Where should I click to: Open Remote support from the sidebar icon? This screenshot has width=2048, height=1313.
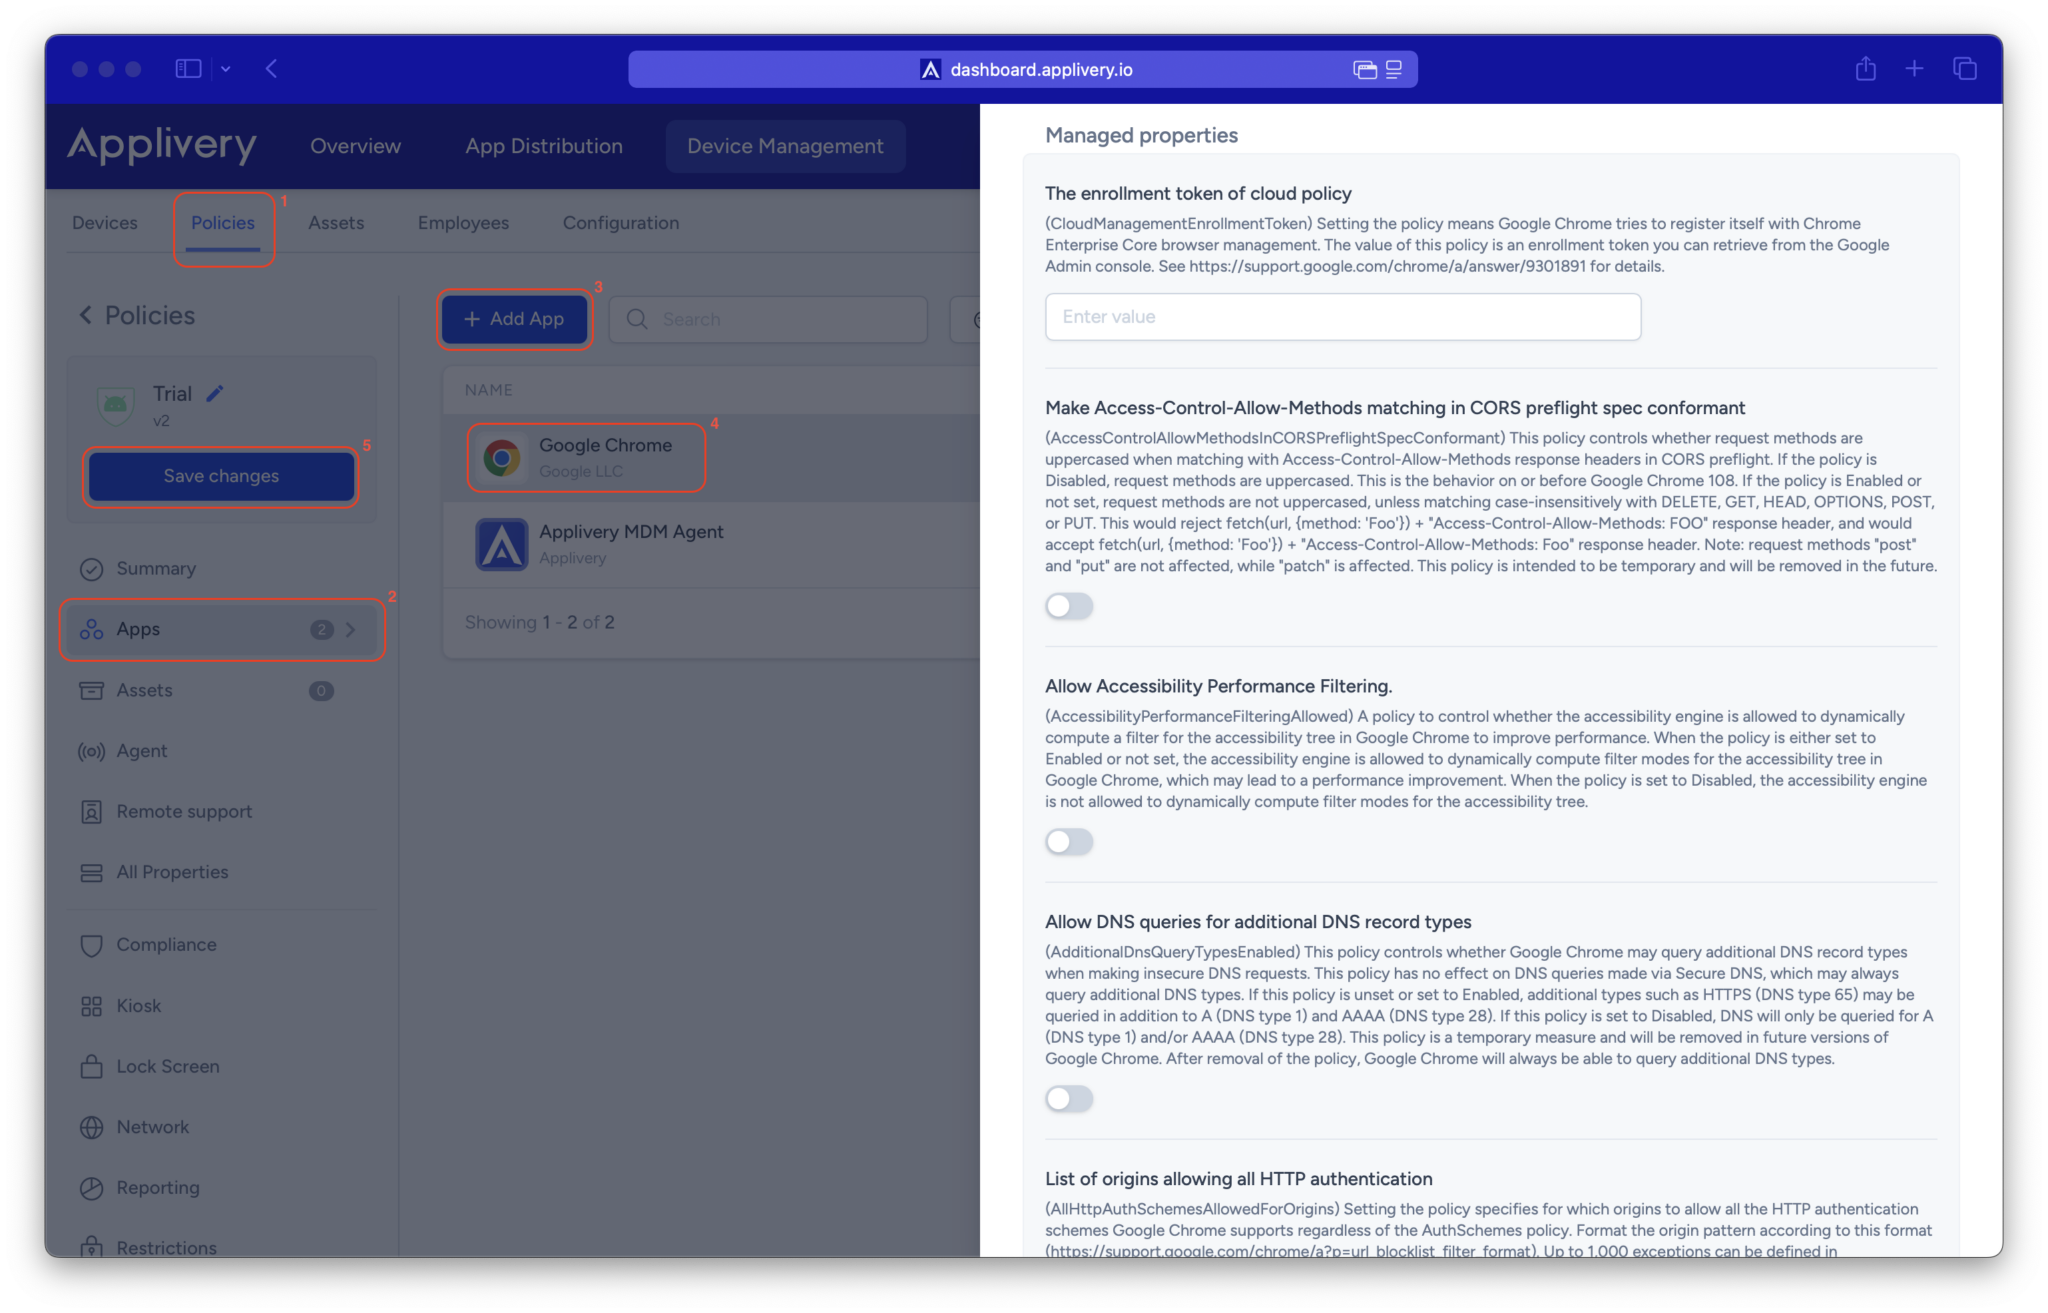pos(91,811)
